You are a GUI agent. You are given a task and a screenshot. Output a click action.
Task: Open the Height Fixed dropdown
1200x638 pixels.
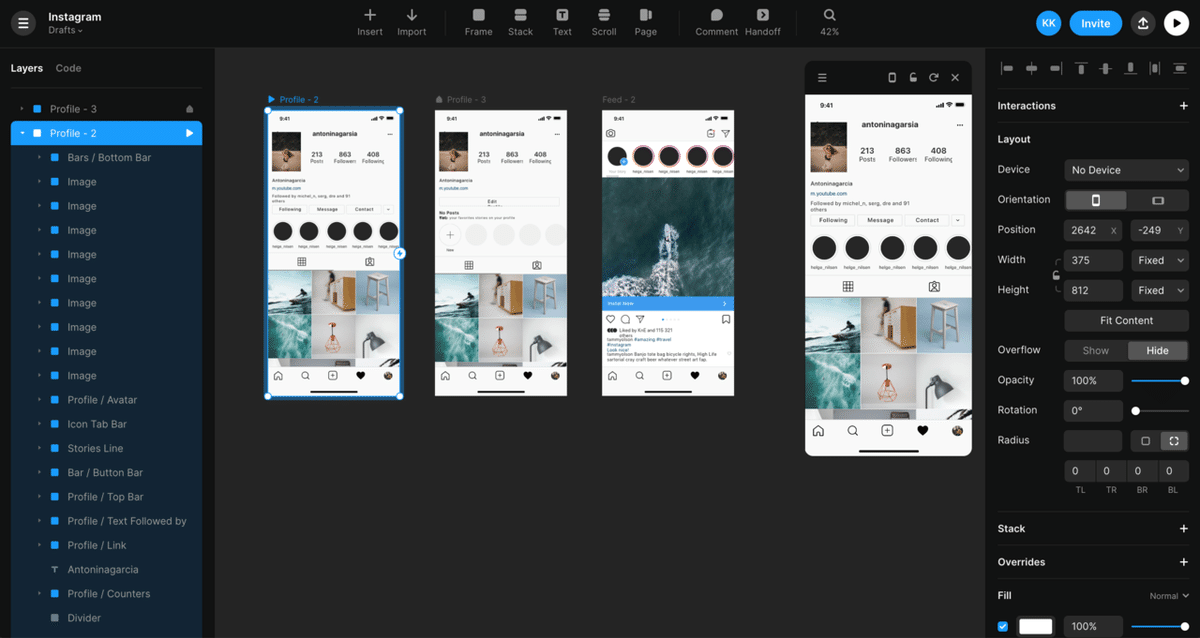pyautogui.click(x=1160, y=290)
